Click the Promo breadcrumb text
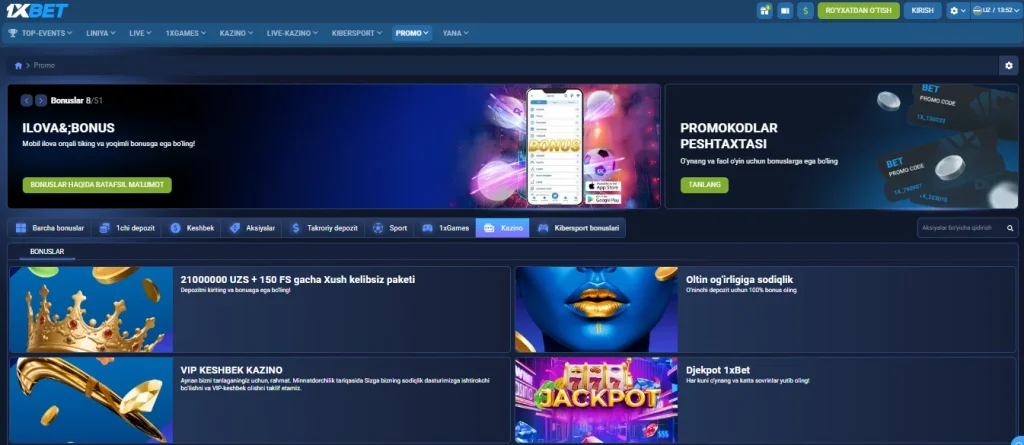The width and height of the screenshot is (1024, 445). point(44,65)
